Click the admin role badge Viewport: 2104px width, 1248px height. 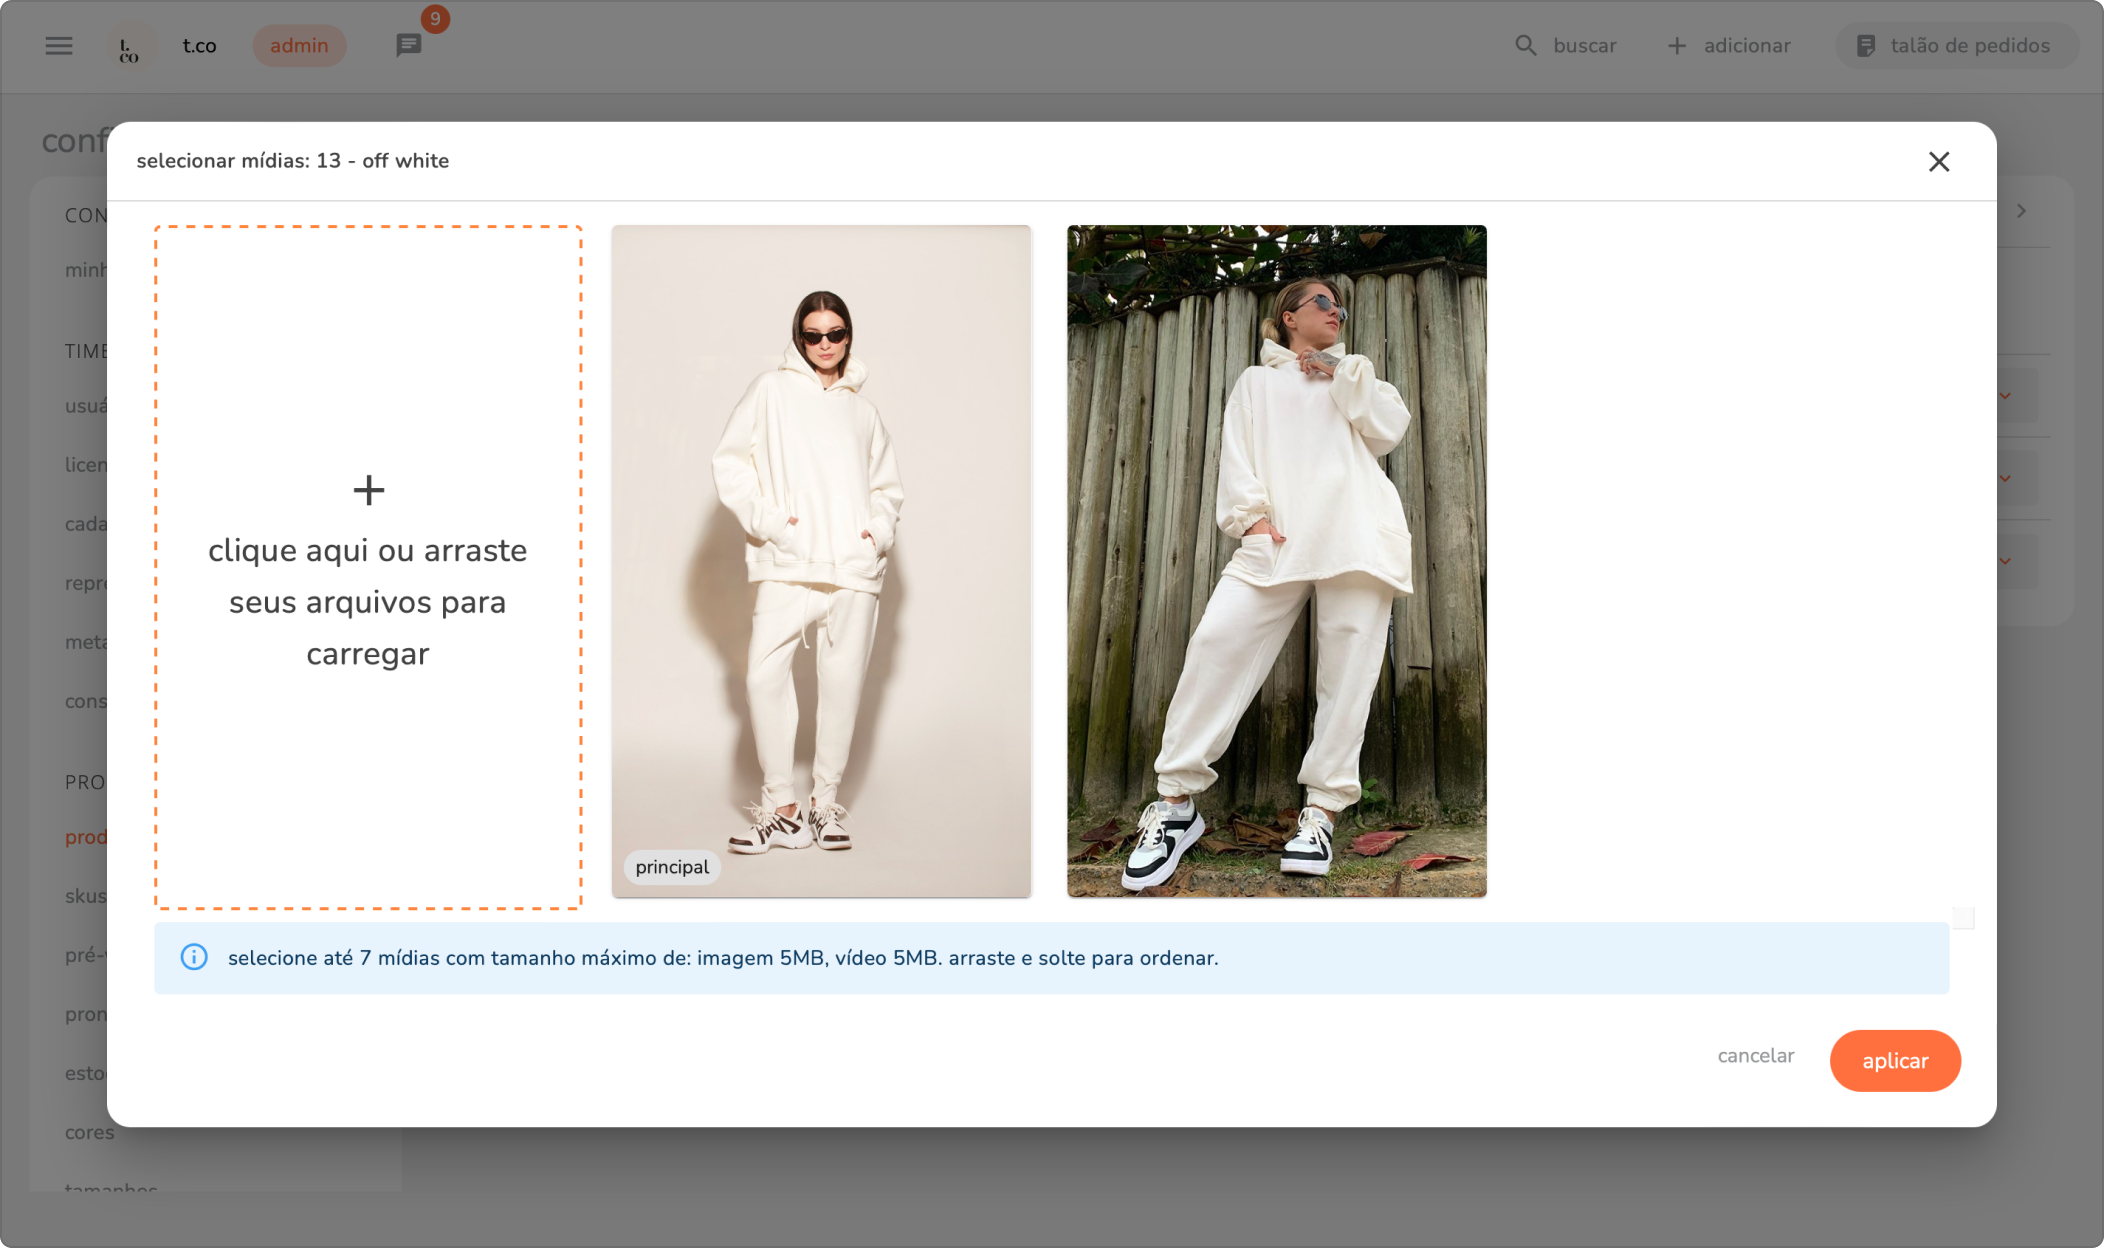pyautogui.click(x=299, y=46)
